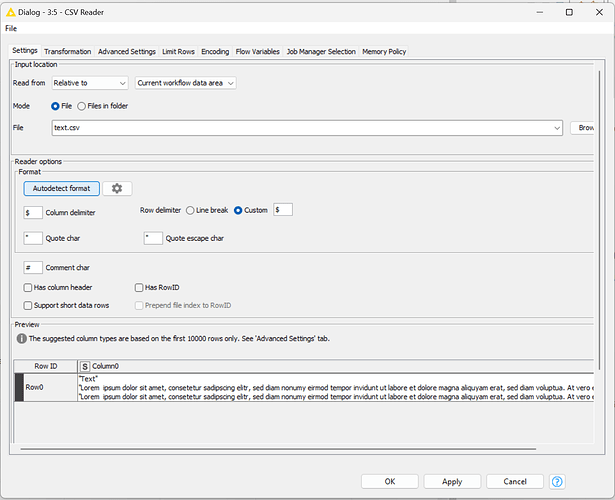
Task: Select the File mode radio button
Action: tap(55, 106)
